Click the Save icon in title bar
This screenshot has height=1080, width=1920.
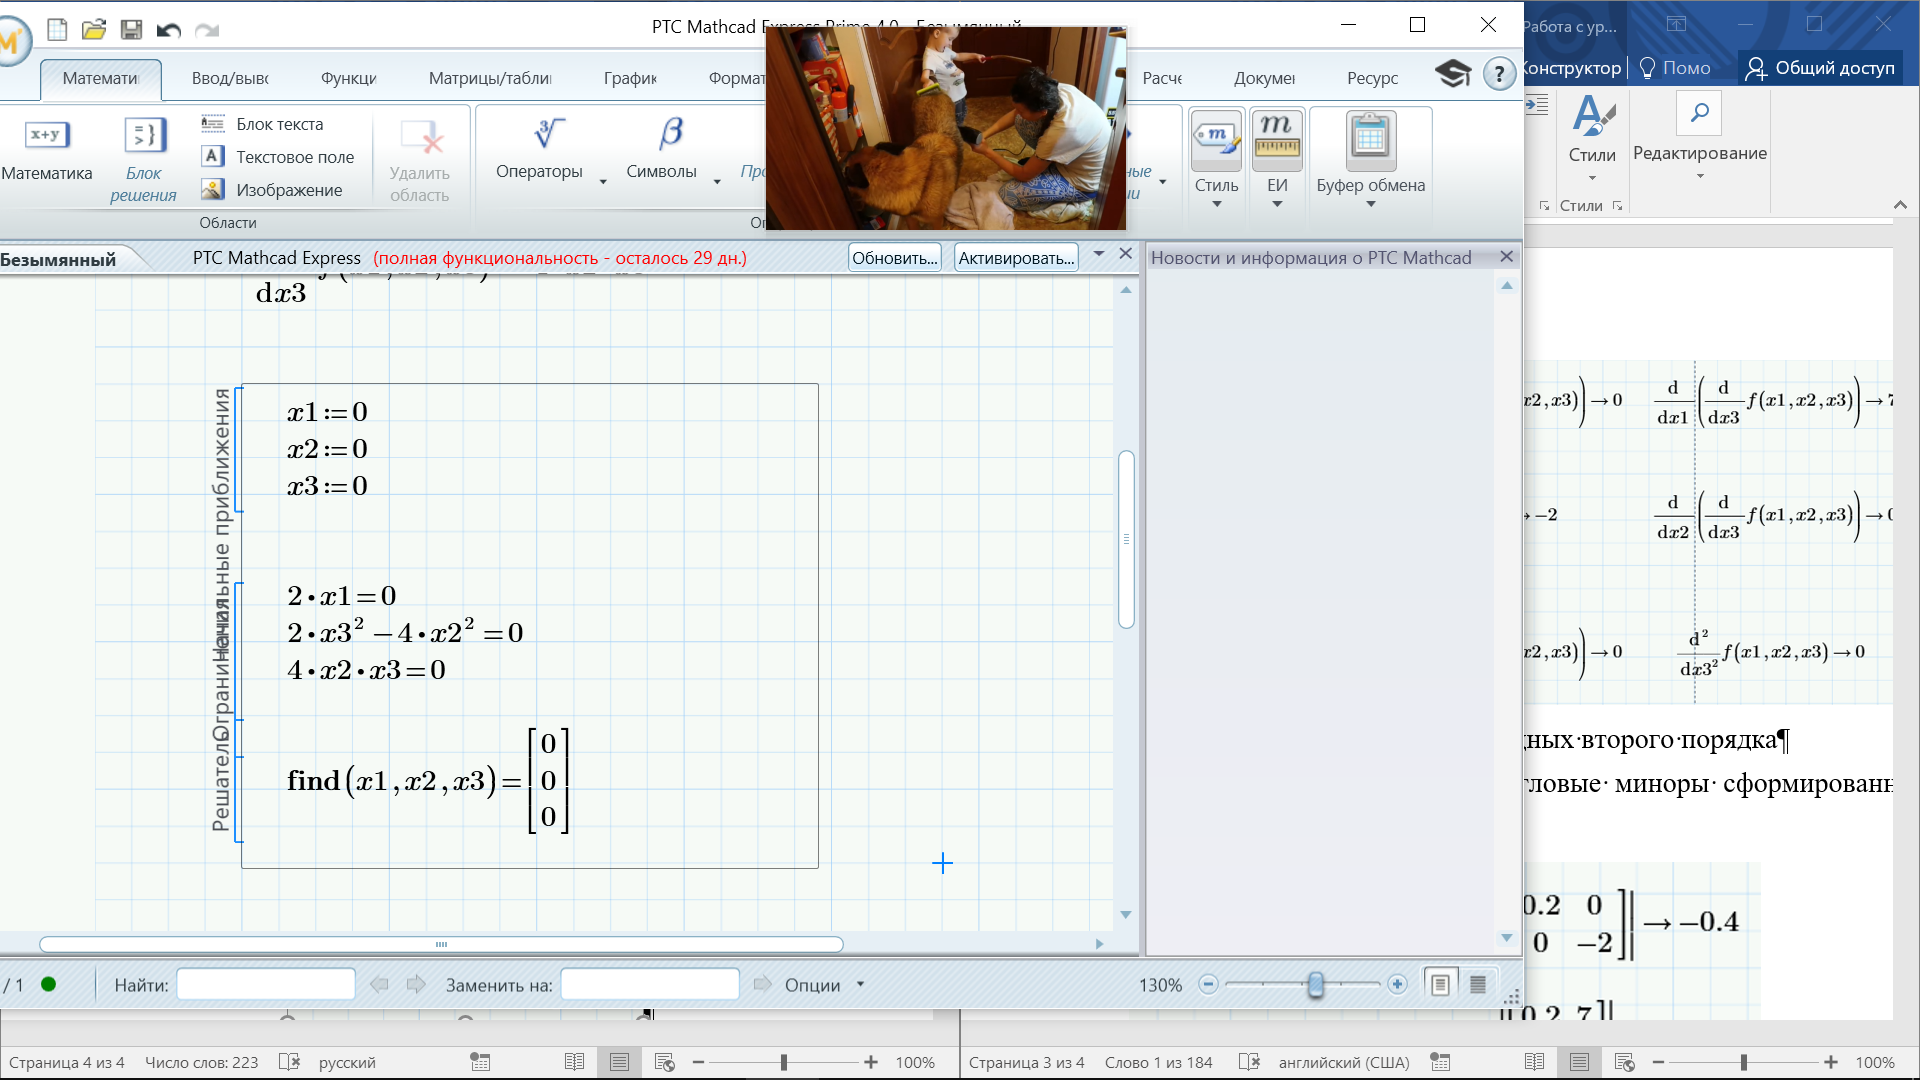[131, 29]
